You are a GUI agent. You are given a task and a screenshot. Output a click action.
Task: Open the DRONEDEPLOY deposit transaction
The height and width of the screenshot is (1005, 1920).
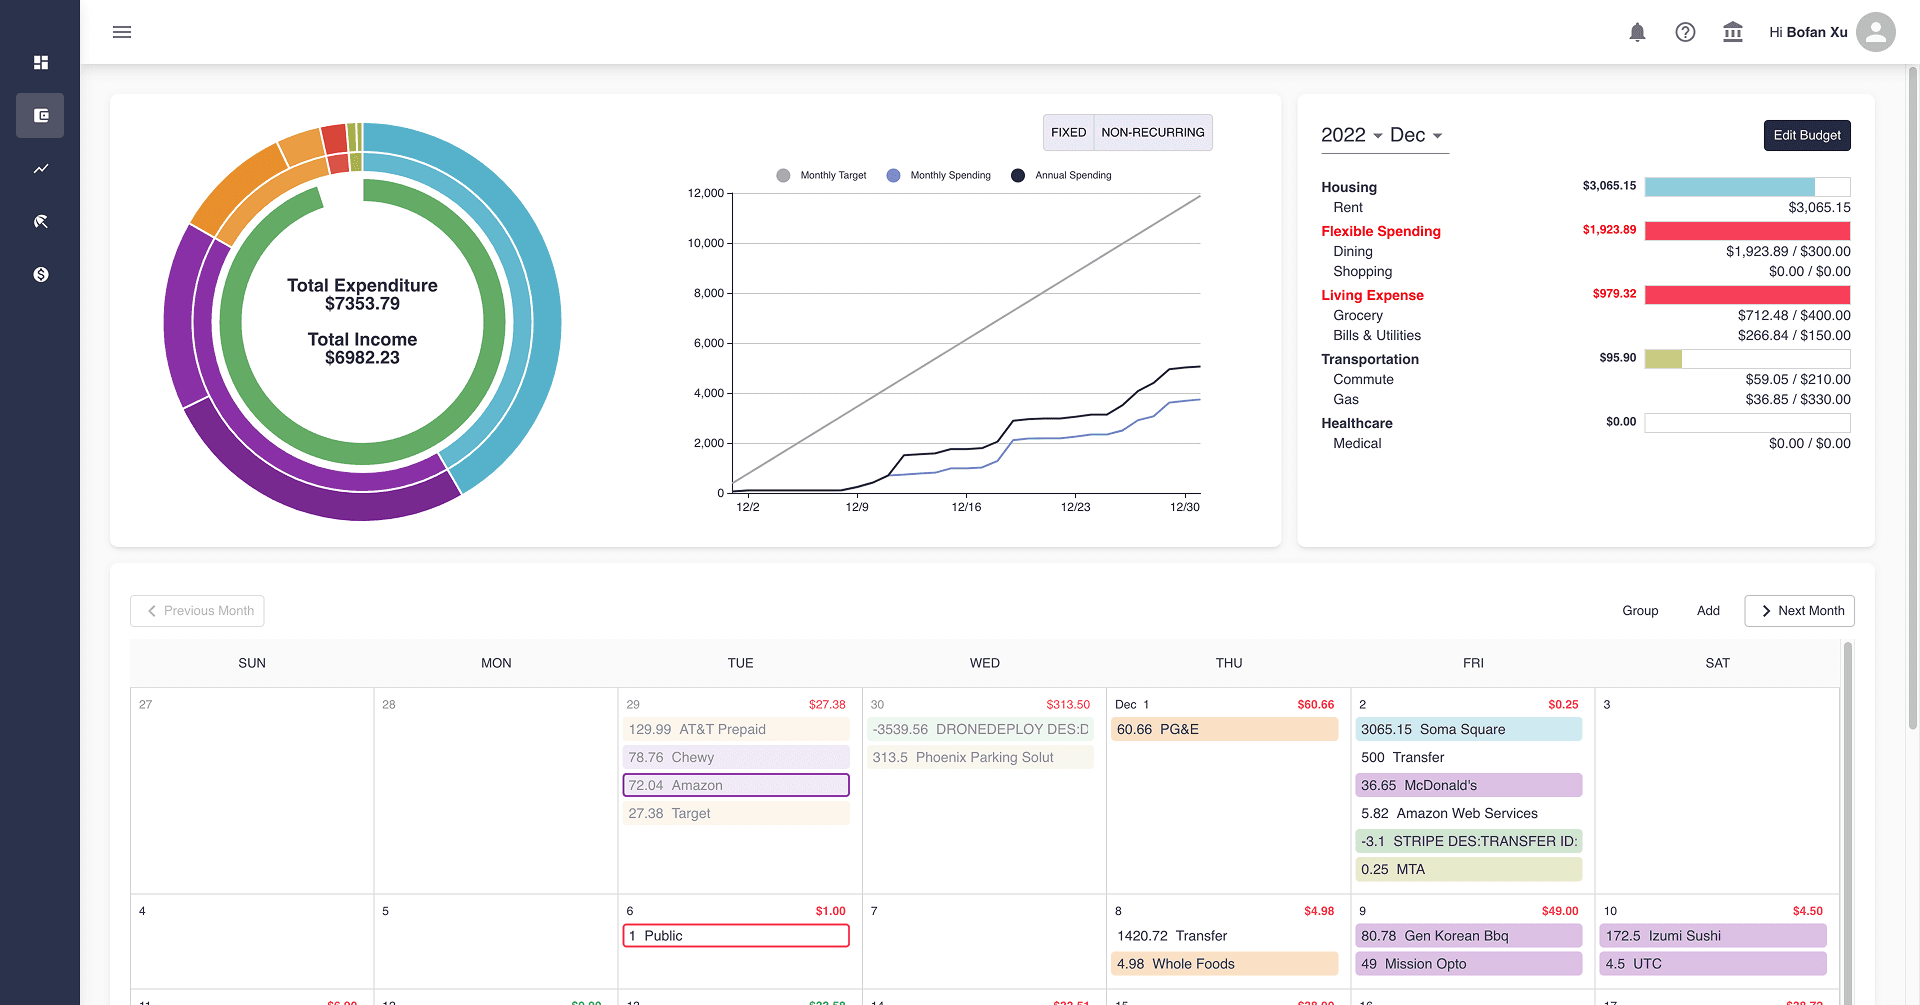pyautogui.click(x=980, y=729)
